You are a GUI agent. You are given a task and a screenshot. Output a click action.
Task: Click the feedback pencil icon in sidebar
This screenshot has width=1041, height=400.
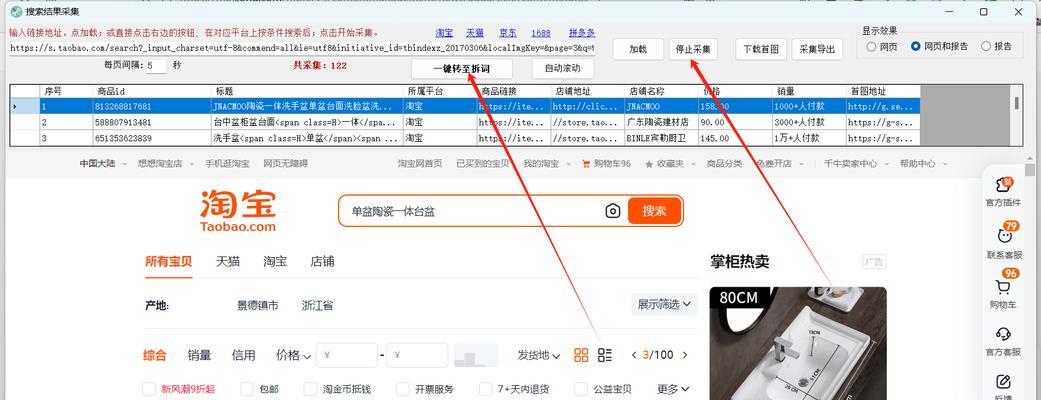coord(1003,382)
